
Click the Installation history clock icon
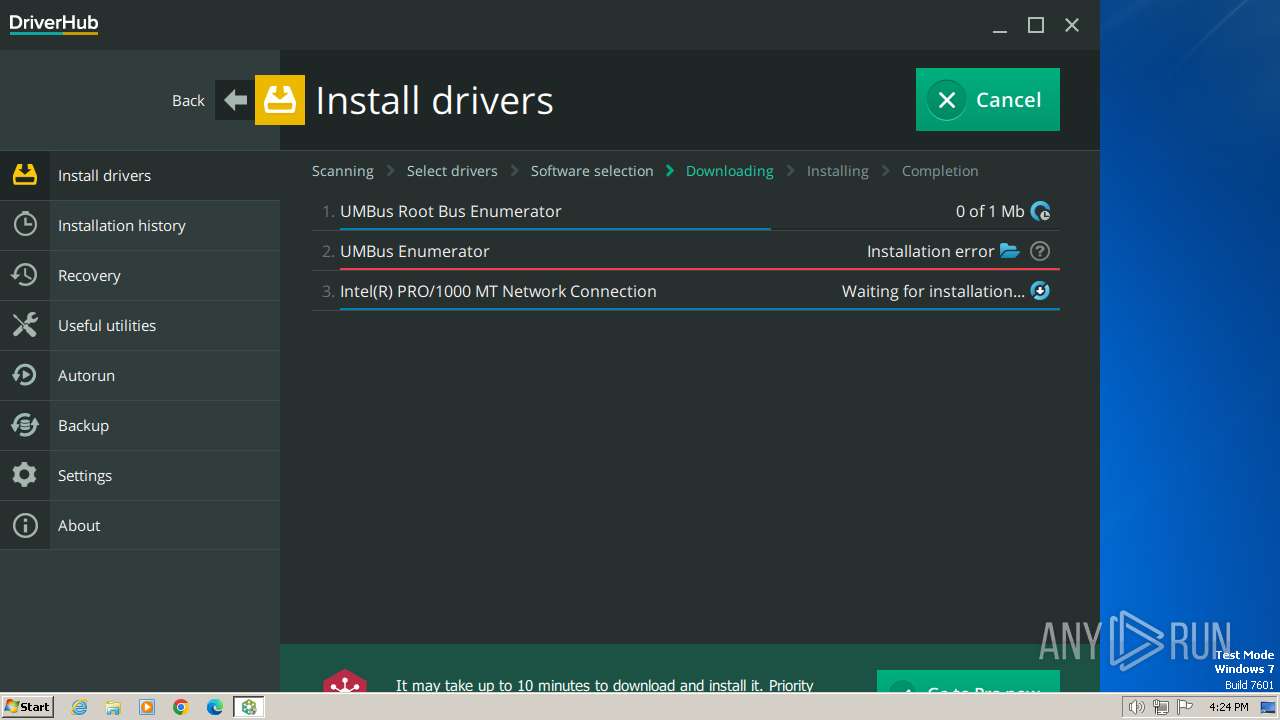pos(25,225)
